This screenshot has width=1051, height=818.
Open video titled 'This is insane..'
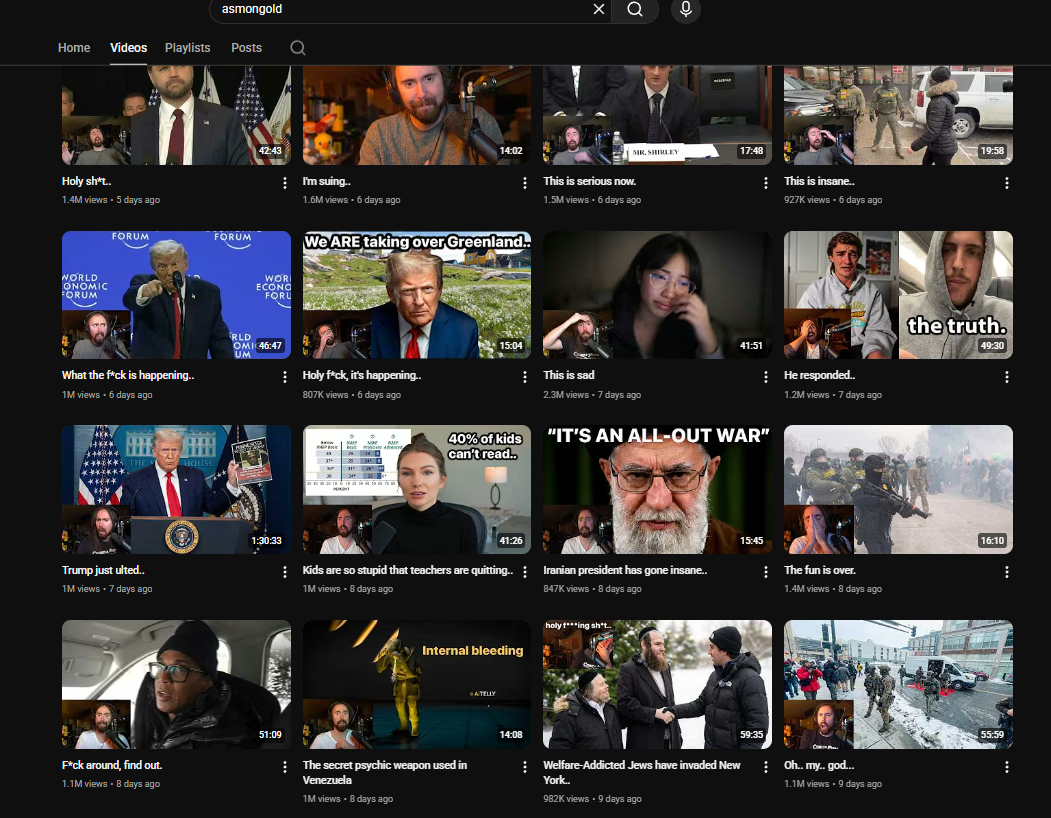point(819,181)
